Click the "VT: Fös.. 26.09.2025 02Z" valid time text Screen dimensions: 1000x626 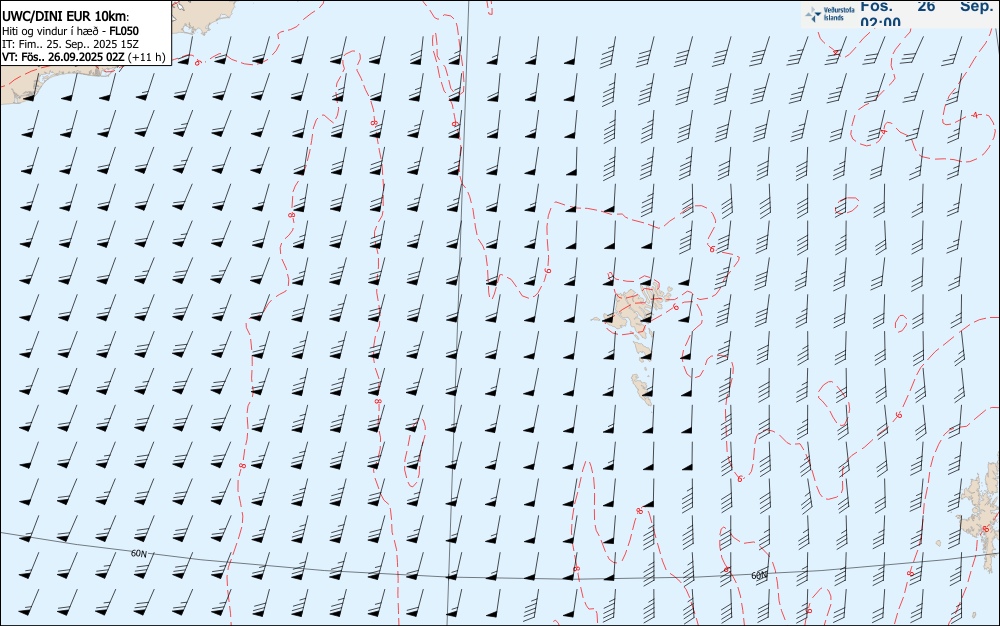(64, 57)
